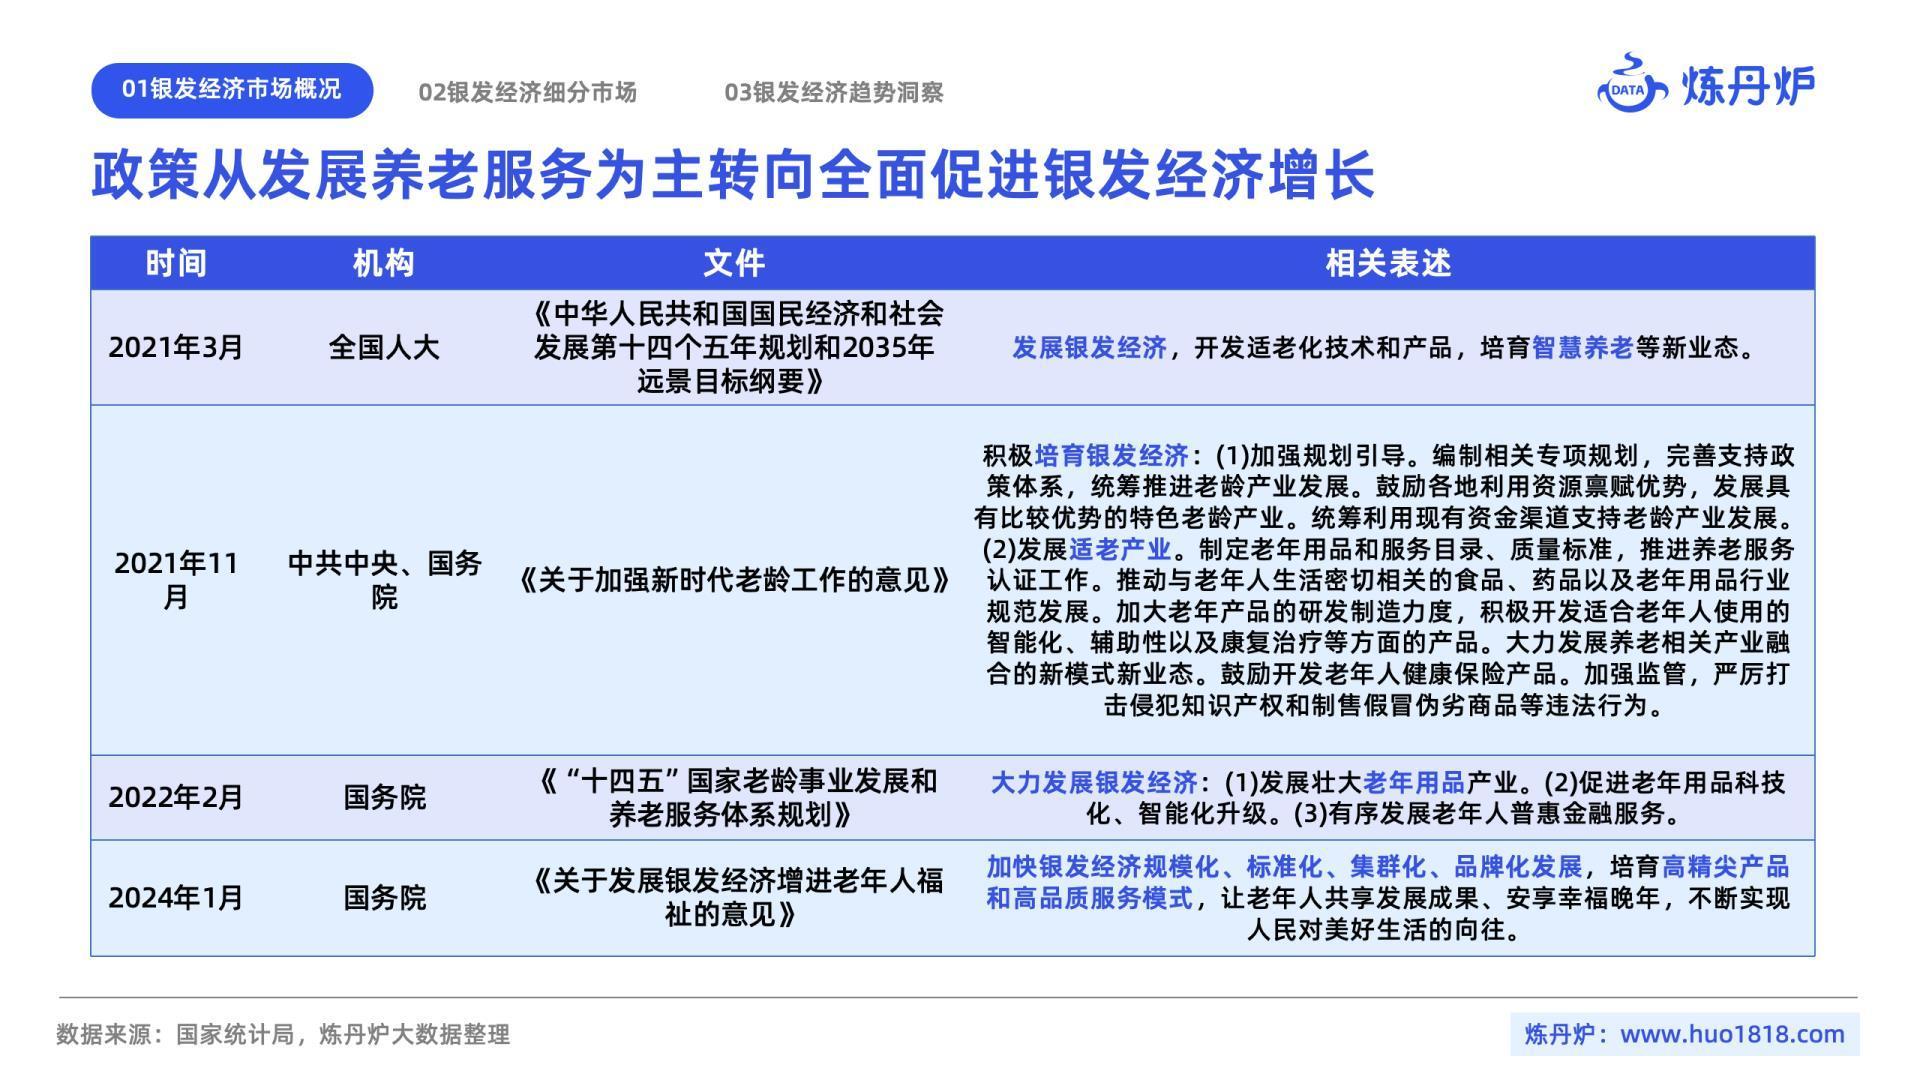The image size is (1920, 1080).
Task: Click the 炼丹炉 DATA logo icon
Action: (1632, 83)
